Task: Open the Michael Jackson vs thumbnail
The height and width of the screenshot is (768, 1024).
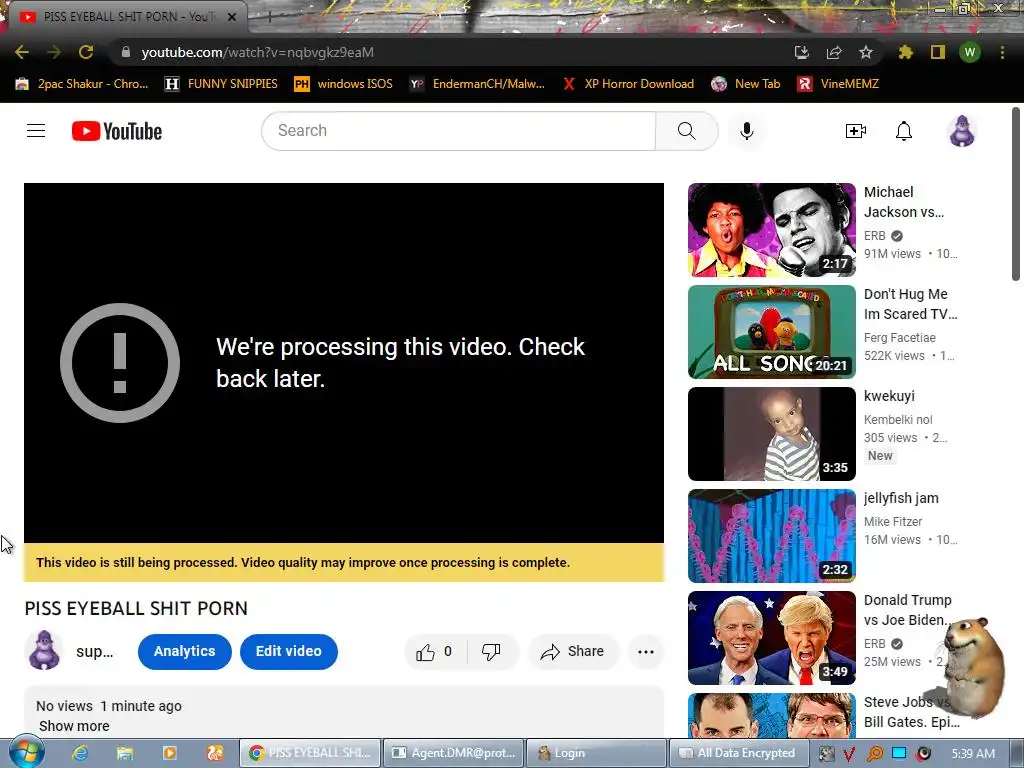Action: click(771, 230)
